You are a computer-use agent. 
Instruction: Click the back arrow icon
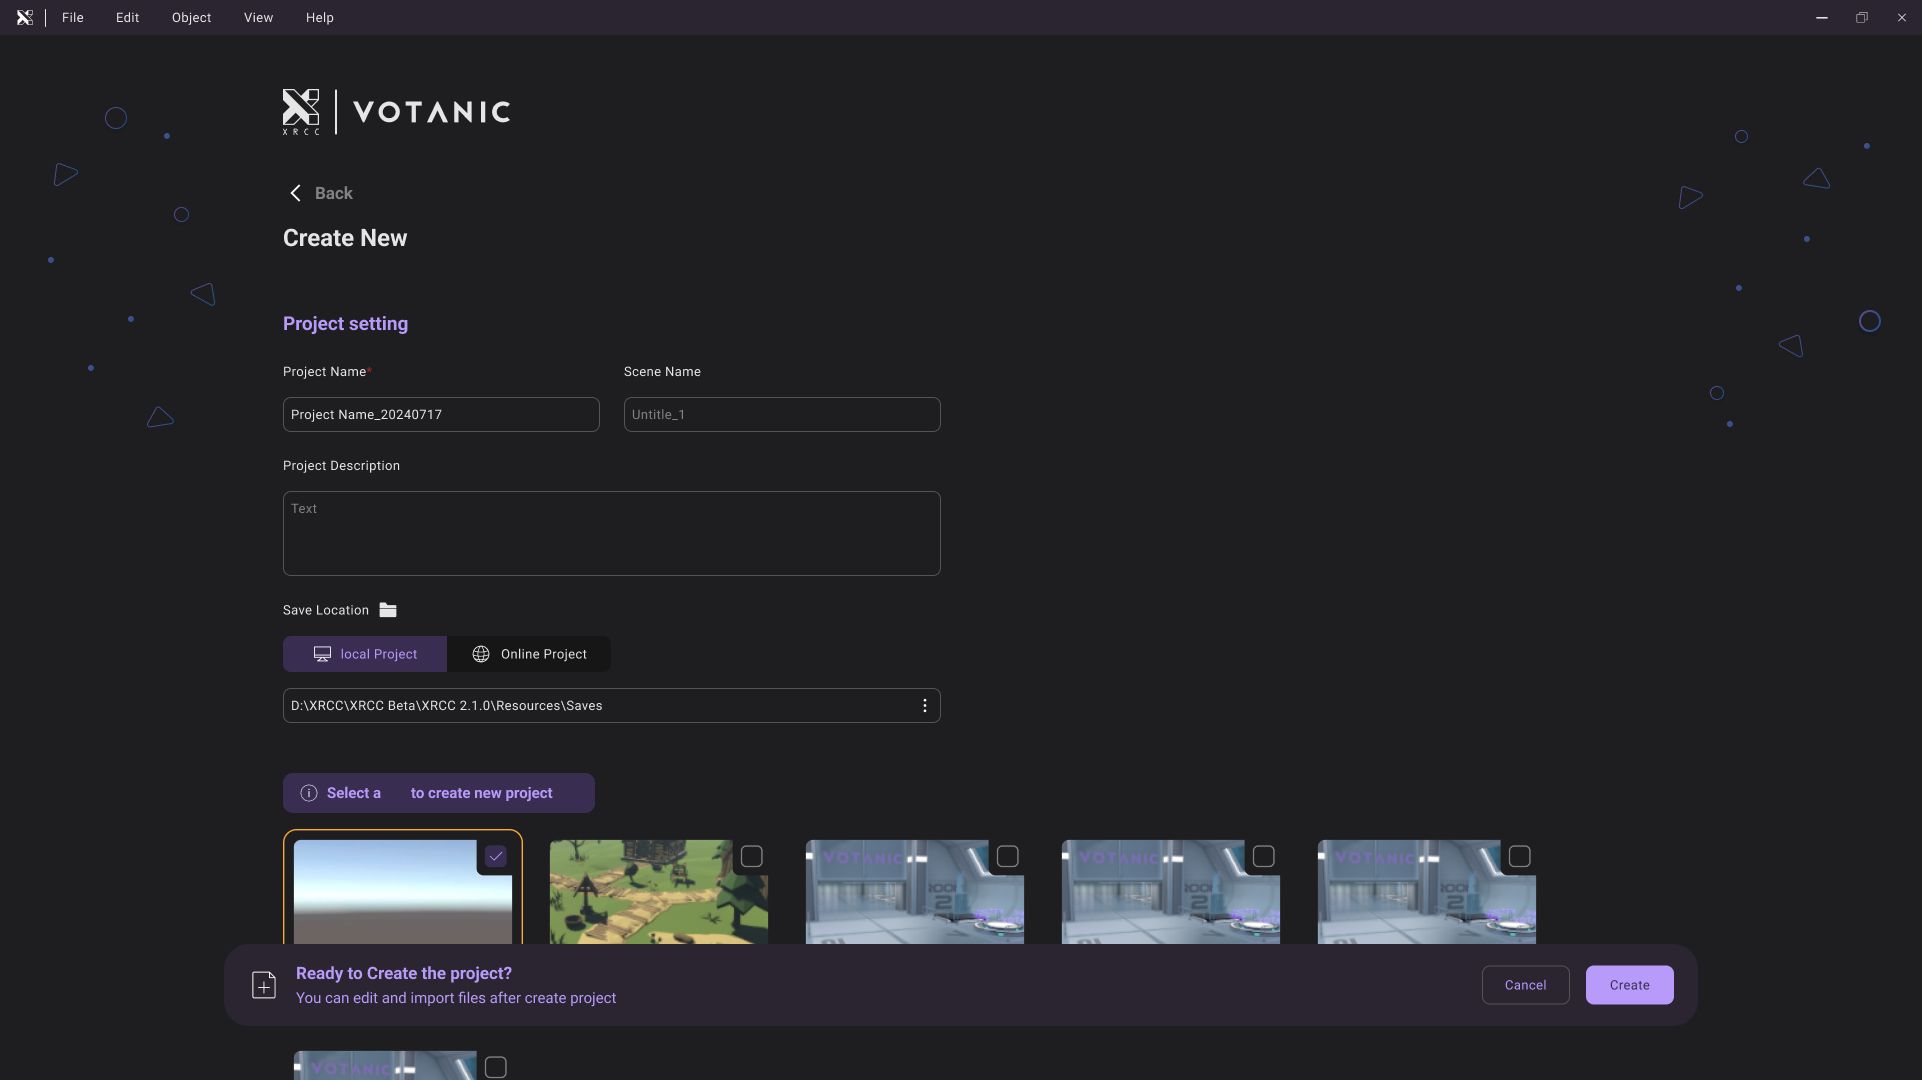(295, 193)
